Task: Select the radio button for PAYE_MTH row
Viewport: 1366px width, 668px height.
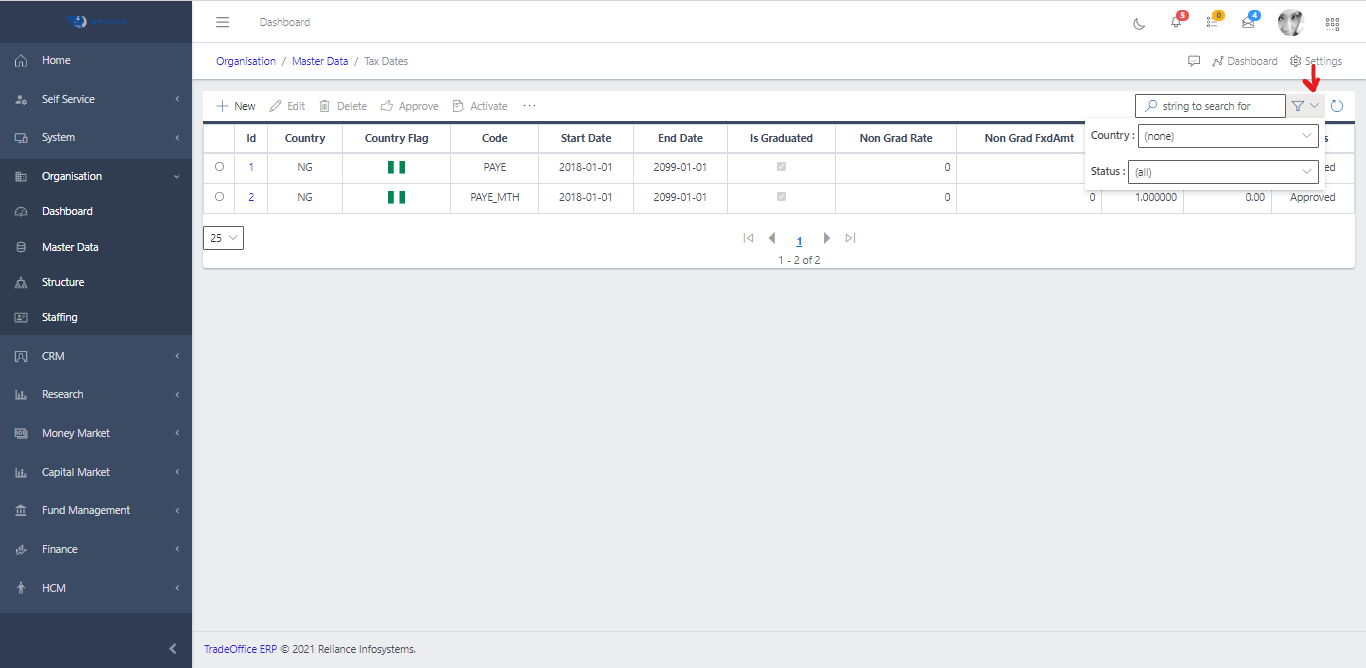Action: click(219, 197)
